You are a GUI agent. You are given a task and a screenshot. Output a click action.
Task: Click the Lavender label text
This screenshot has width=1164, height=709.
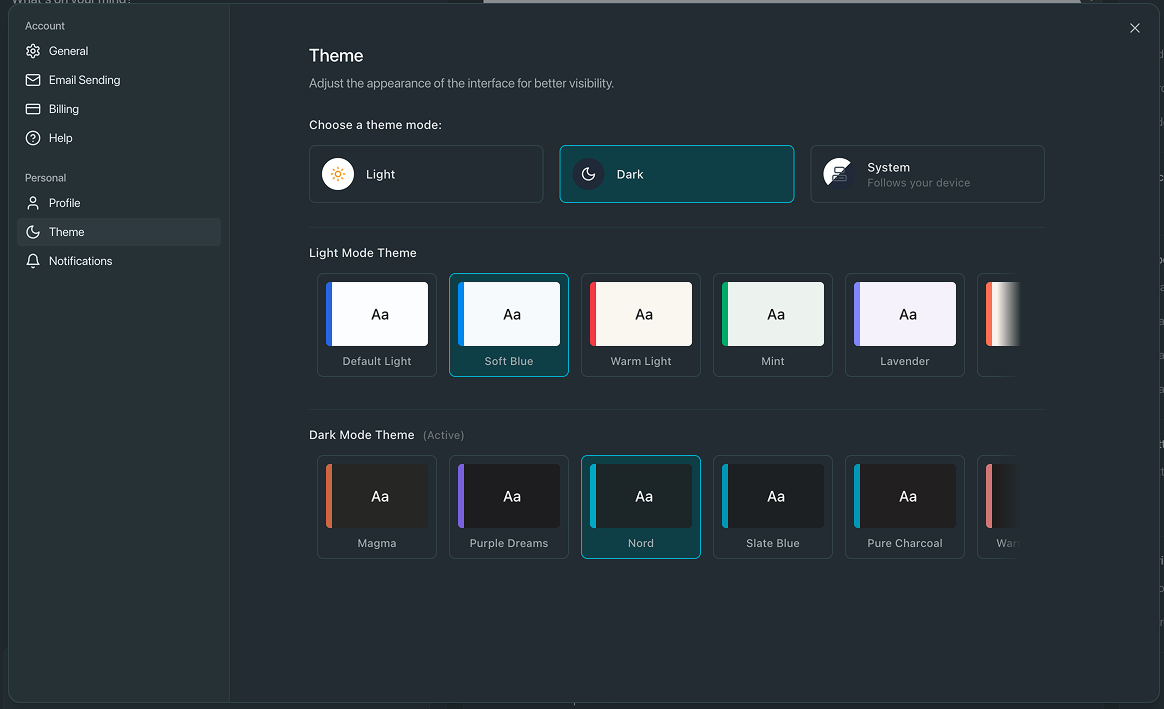[x=905, y=362]
